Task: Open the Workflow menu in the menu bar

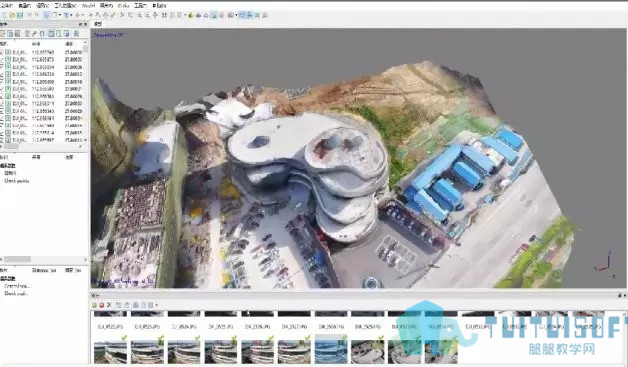Action: tap(65, 6)
